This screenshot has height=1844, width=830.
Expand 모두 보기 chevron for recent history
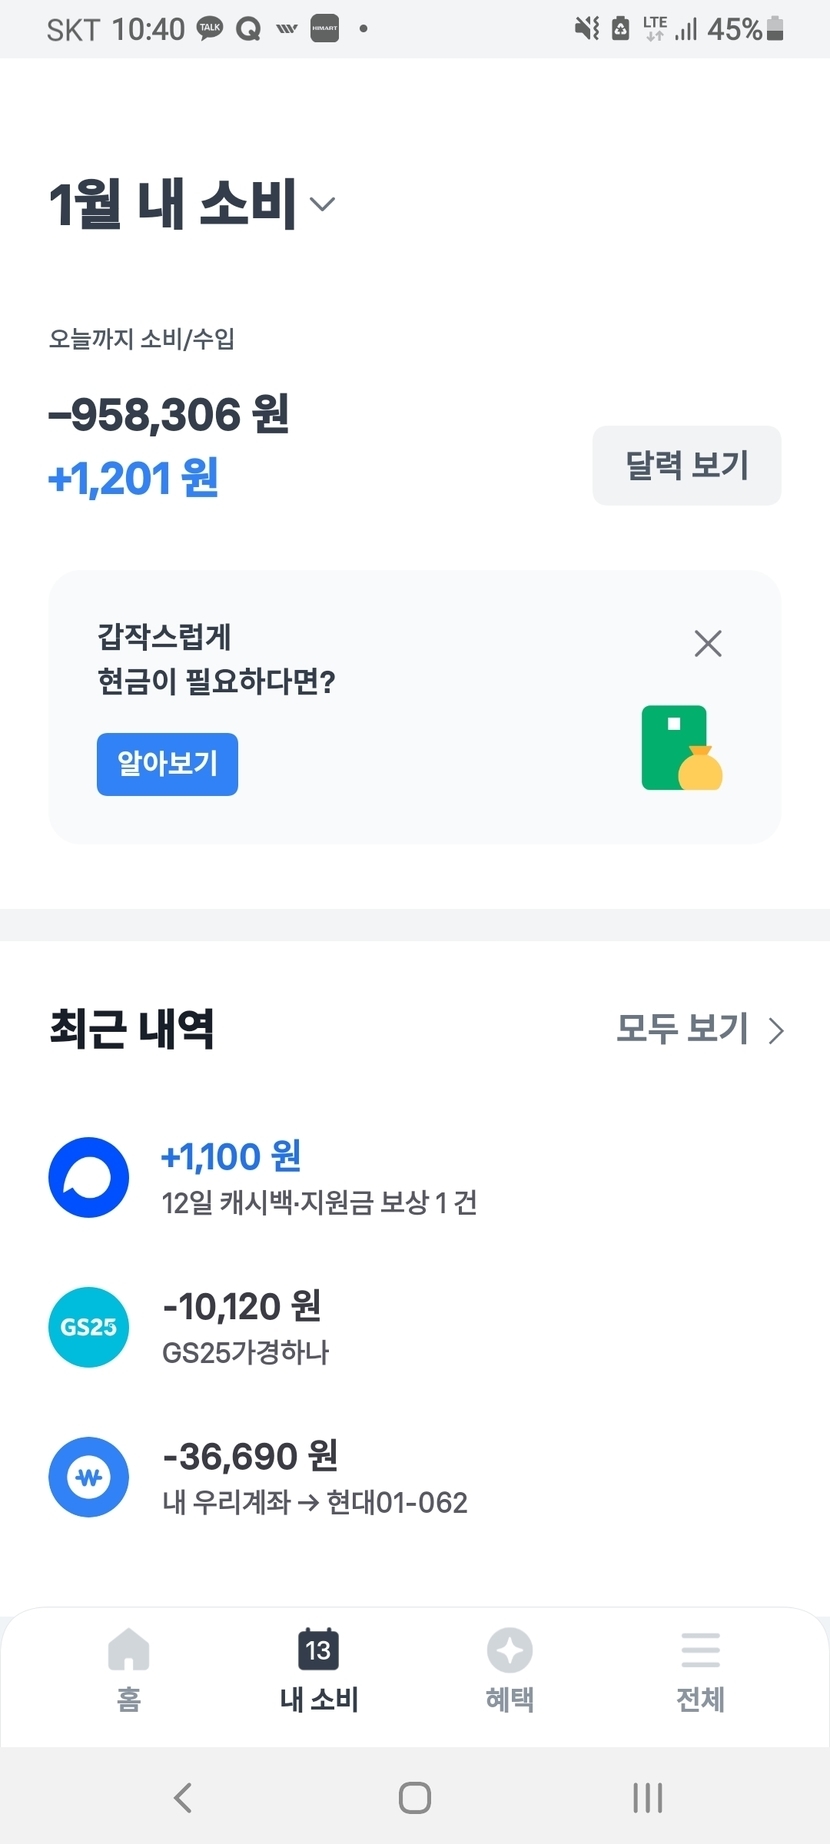776,1030
